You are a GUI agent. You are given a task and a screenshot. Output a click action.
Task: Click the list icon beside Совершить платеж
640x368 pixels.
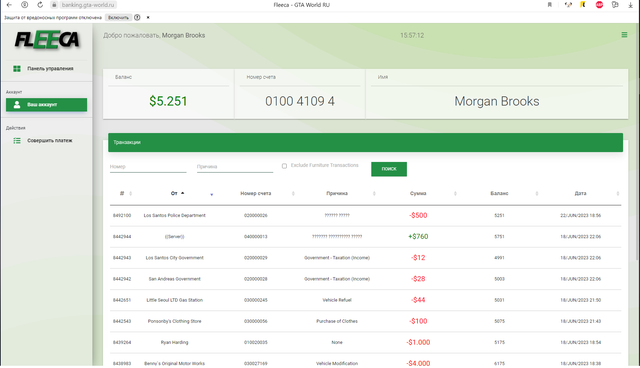[17, 140]
